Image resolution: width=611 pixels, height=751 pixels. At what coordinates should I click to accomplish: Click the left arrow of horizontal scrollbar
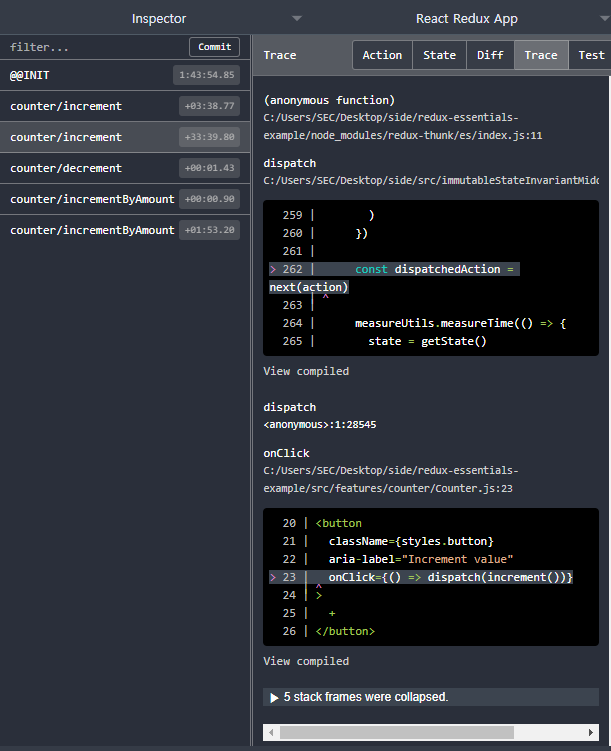coord(271,732)
